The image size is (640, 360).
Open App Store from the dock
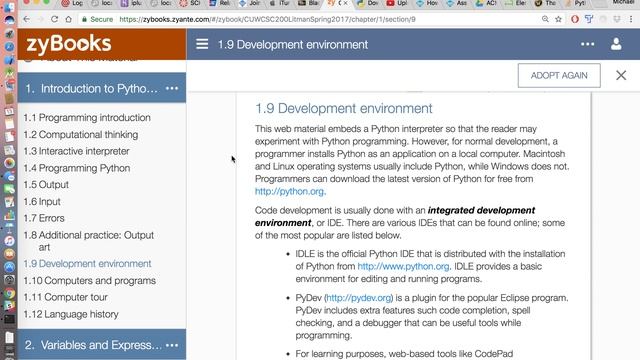(9, 267)
